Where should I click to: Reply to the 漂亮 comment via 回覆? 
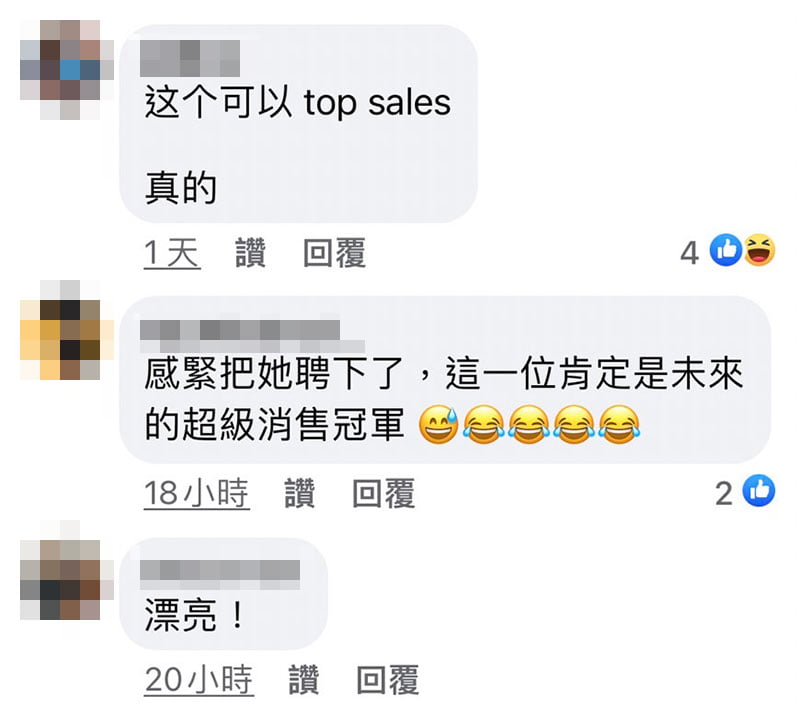[x=387, y=679]
